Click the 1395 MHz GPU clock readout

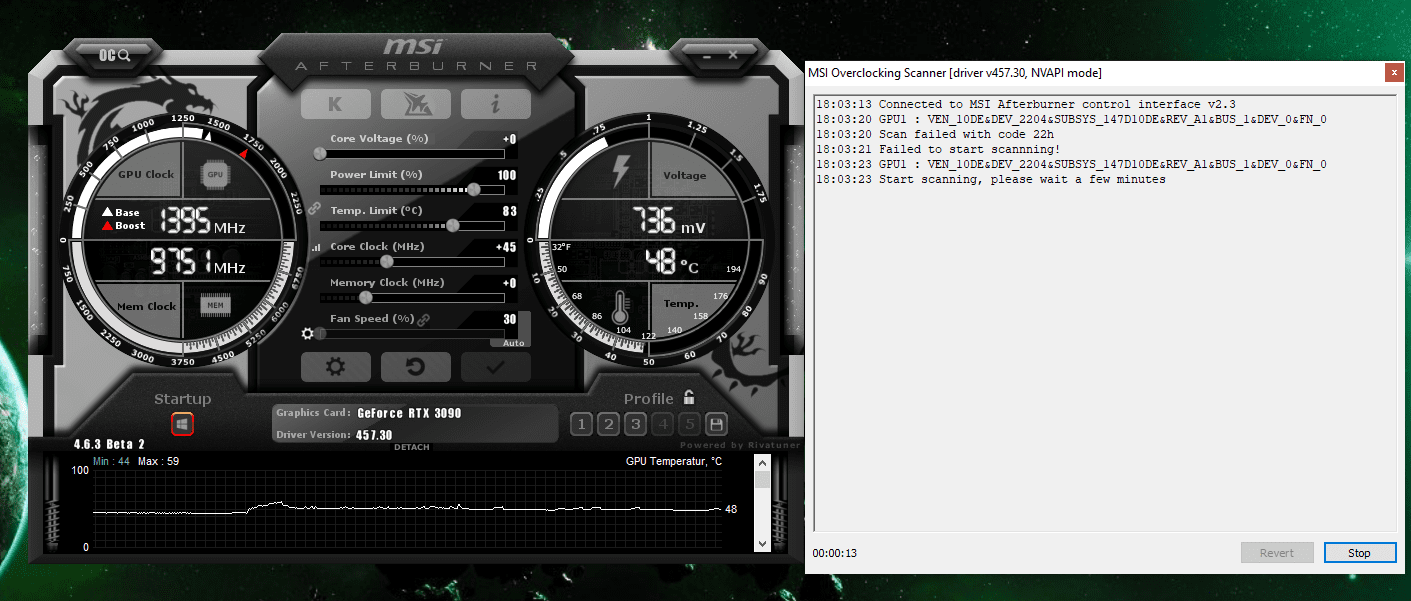pos(202,219)
